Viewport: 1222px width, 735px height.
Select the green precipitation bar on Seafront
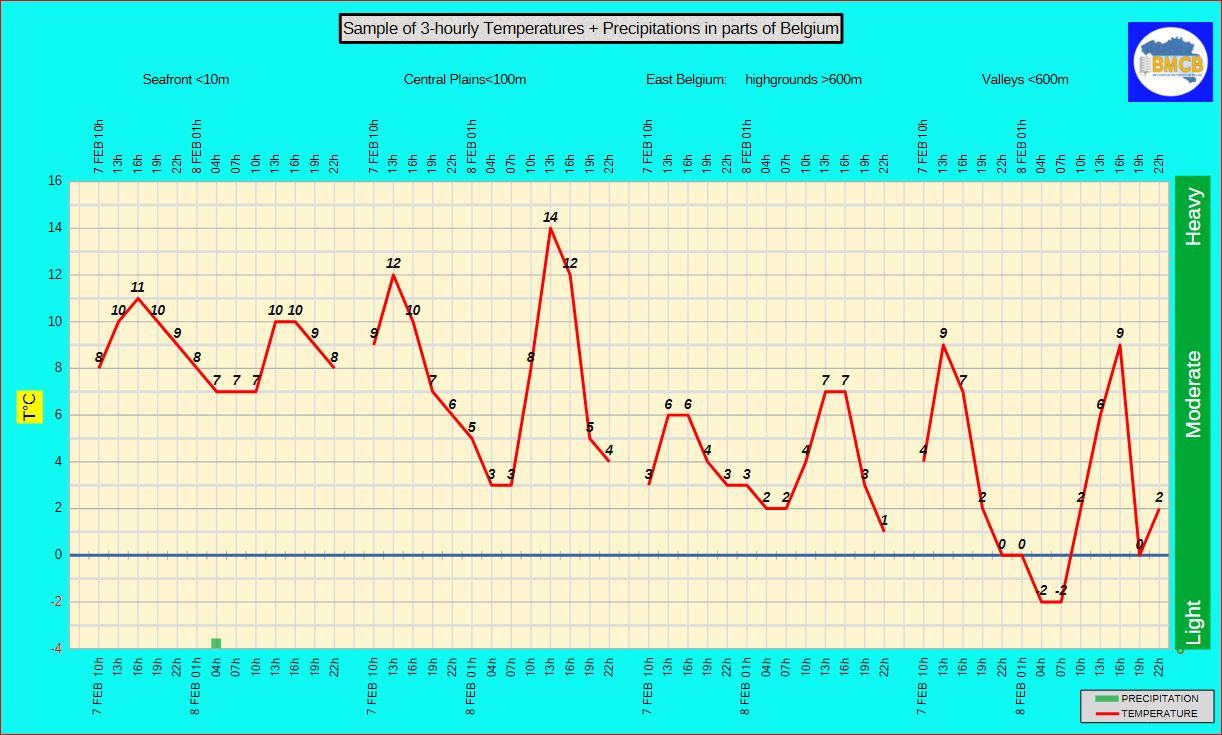click(216, 643)
